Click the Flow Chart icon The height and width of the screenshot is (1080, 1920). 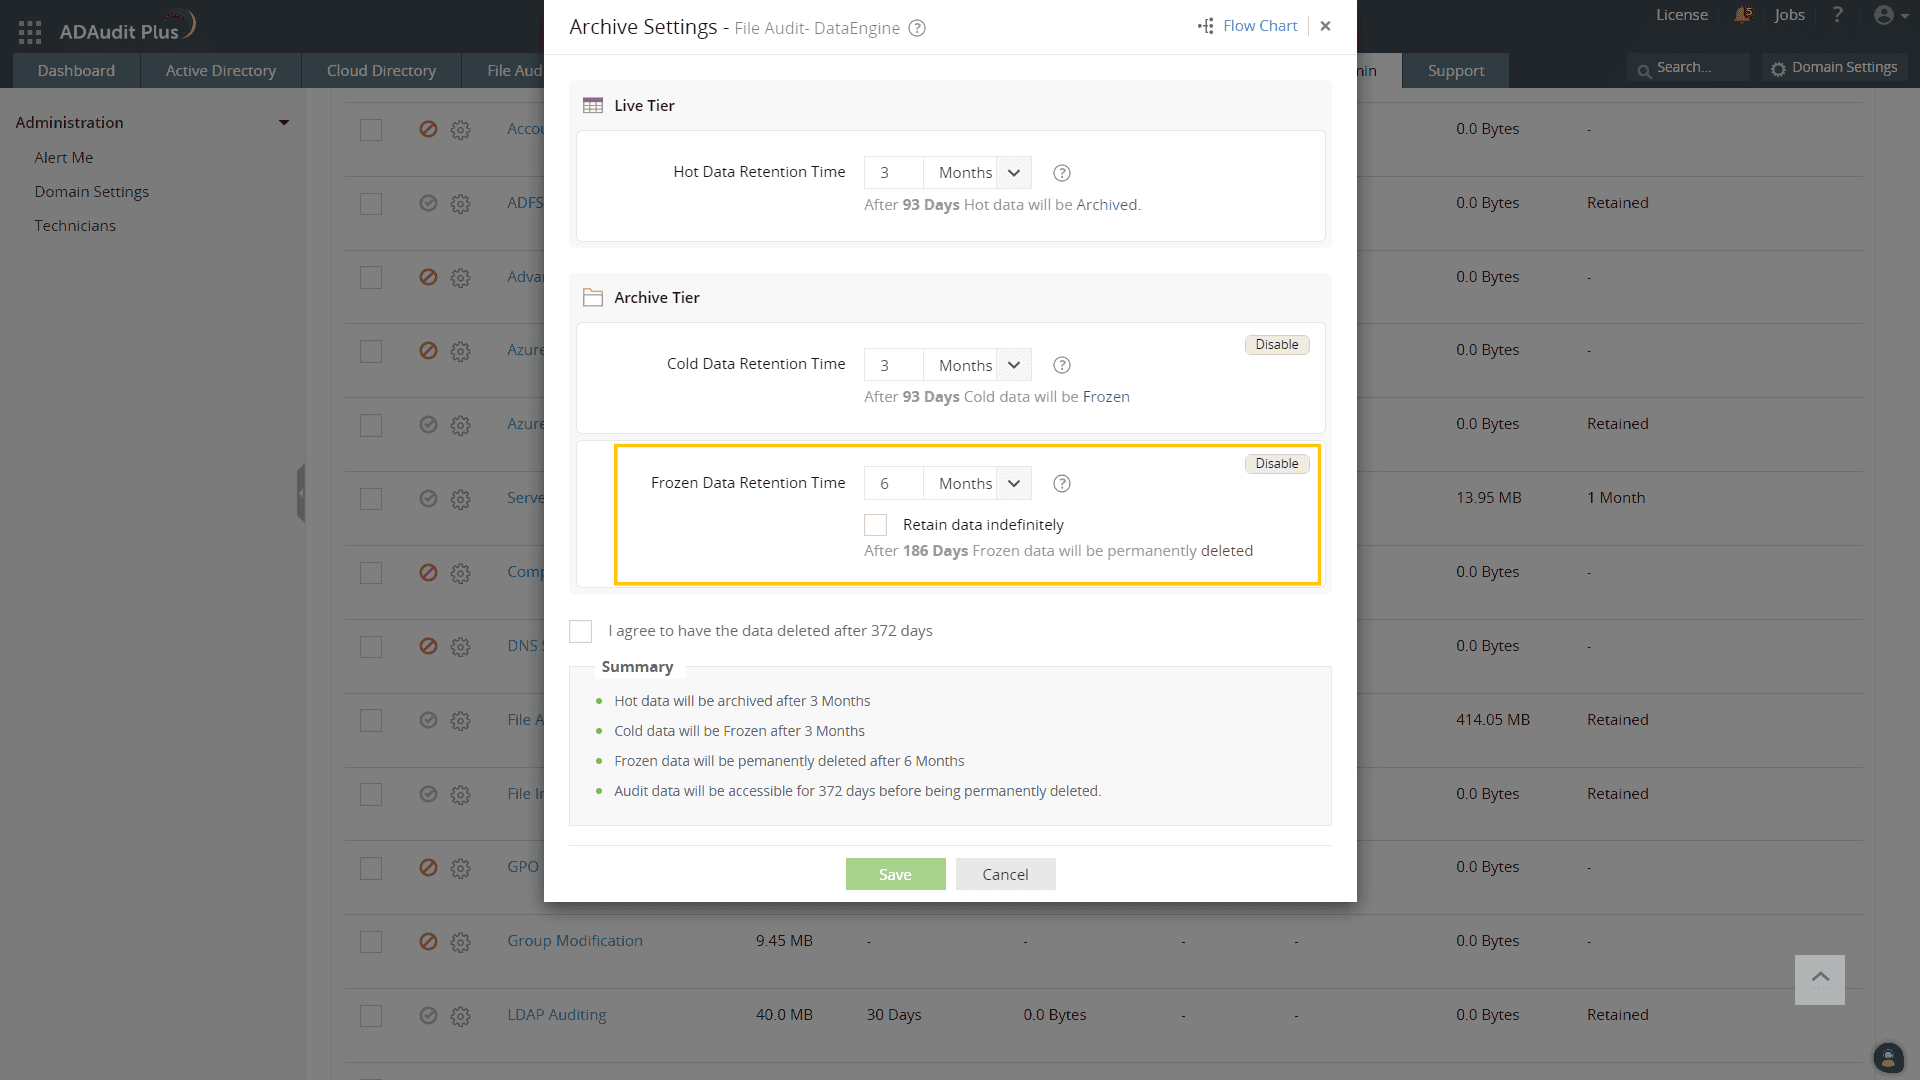tap(1206, 26)
